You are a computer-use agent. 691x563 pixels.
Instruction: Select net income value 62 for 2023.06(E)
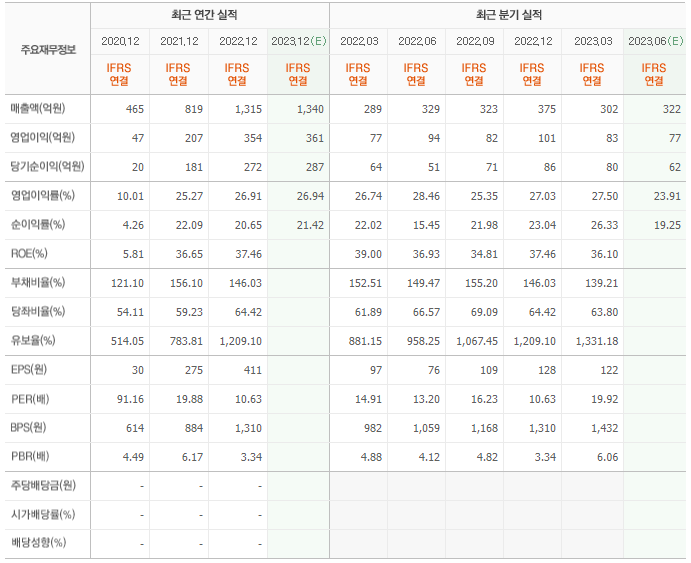click(675, 167)
